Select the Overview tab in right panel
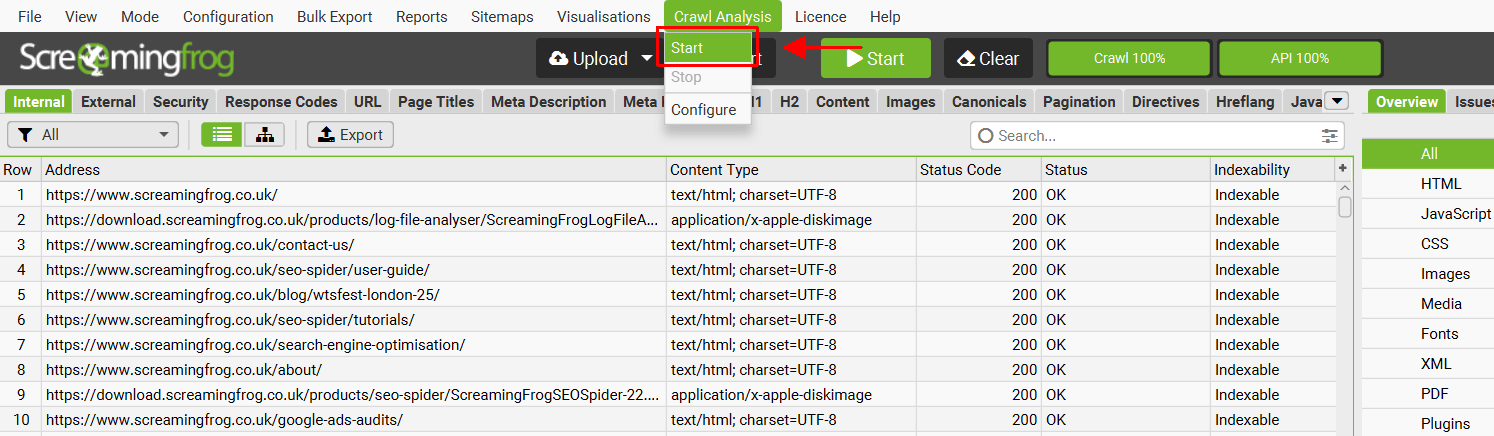Viewport: 1494px width, 436px height. click(1406, 102)
